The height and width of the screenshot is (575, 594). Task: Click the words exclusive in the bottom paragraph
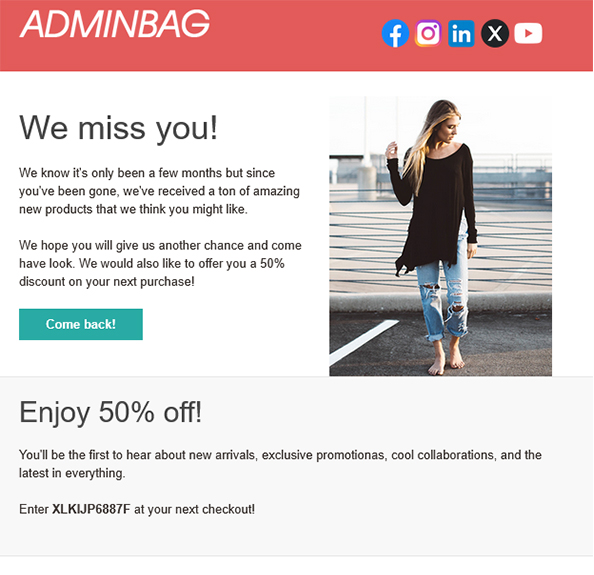pos(287,455)
